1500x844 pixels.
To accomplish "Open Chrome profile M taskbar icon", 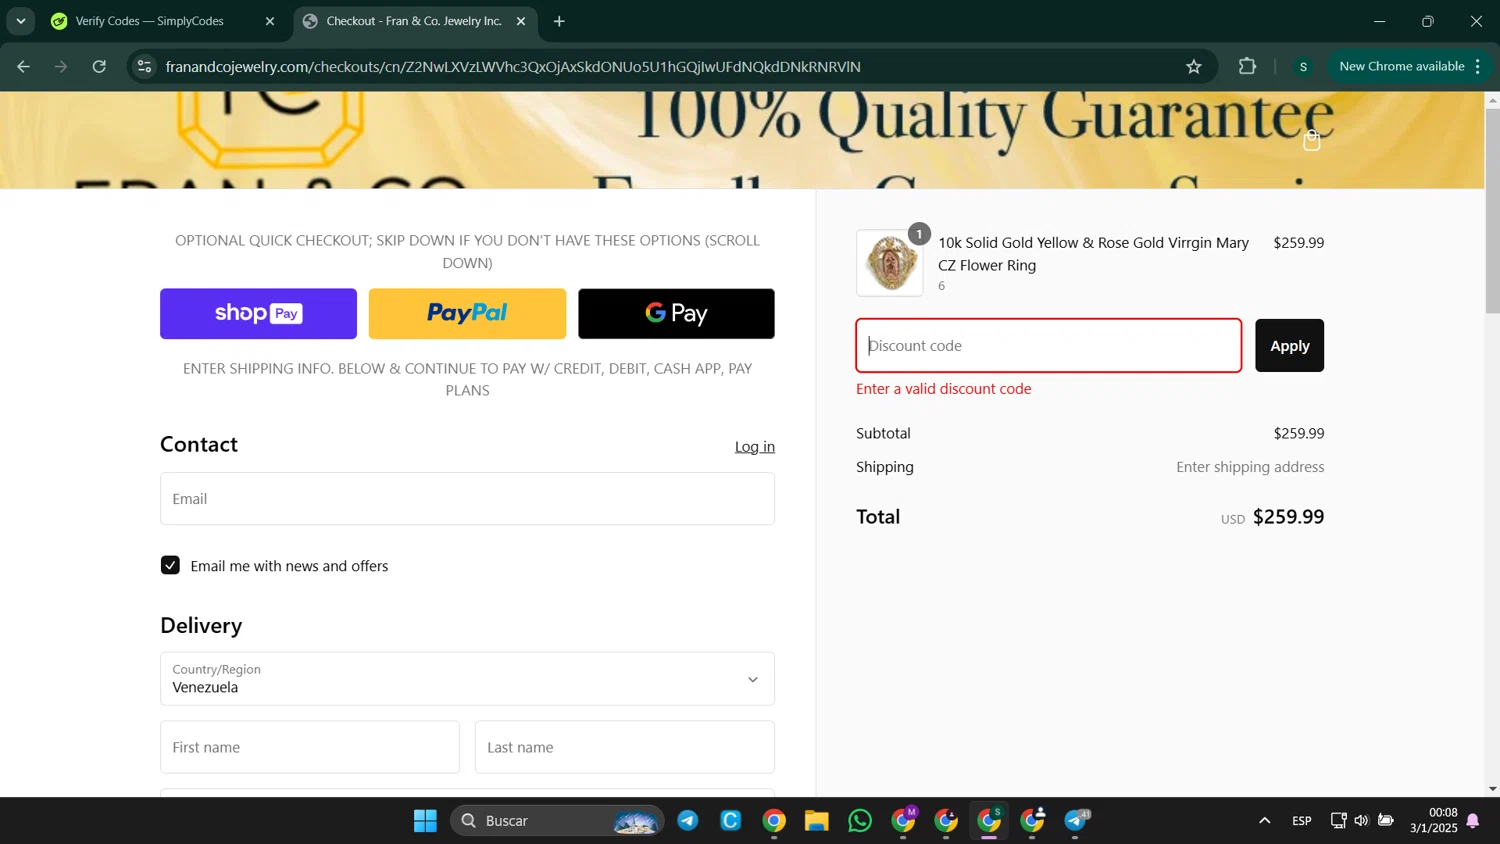I will (904, 821).
